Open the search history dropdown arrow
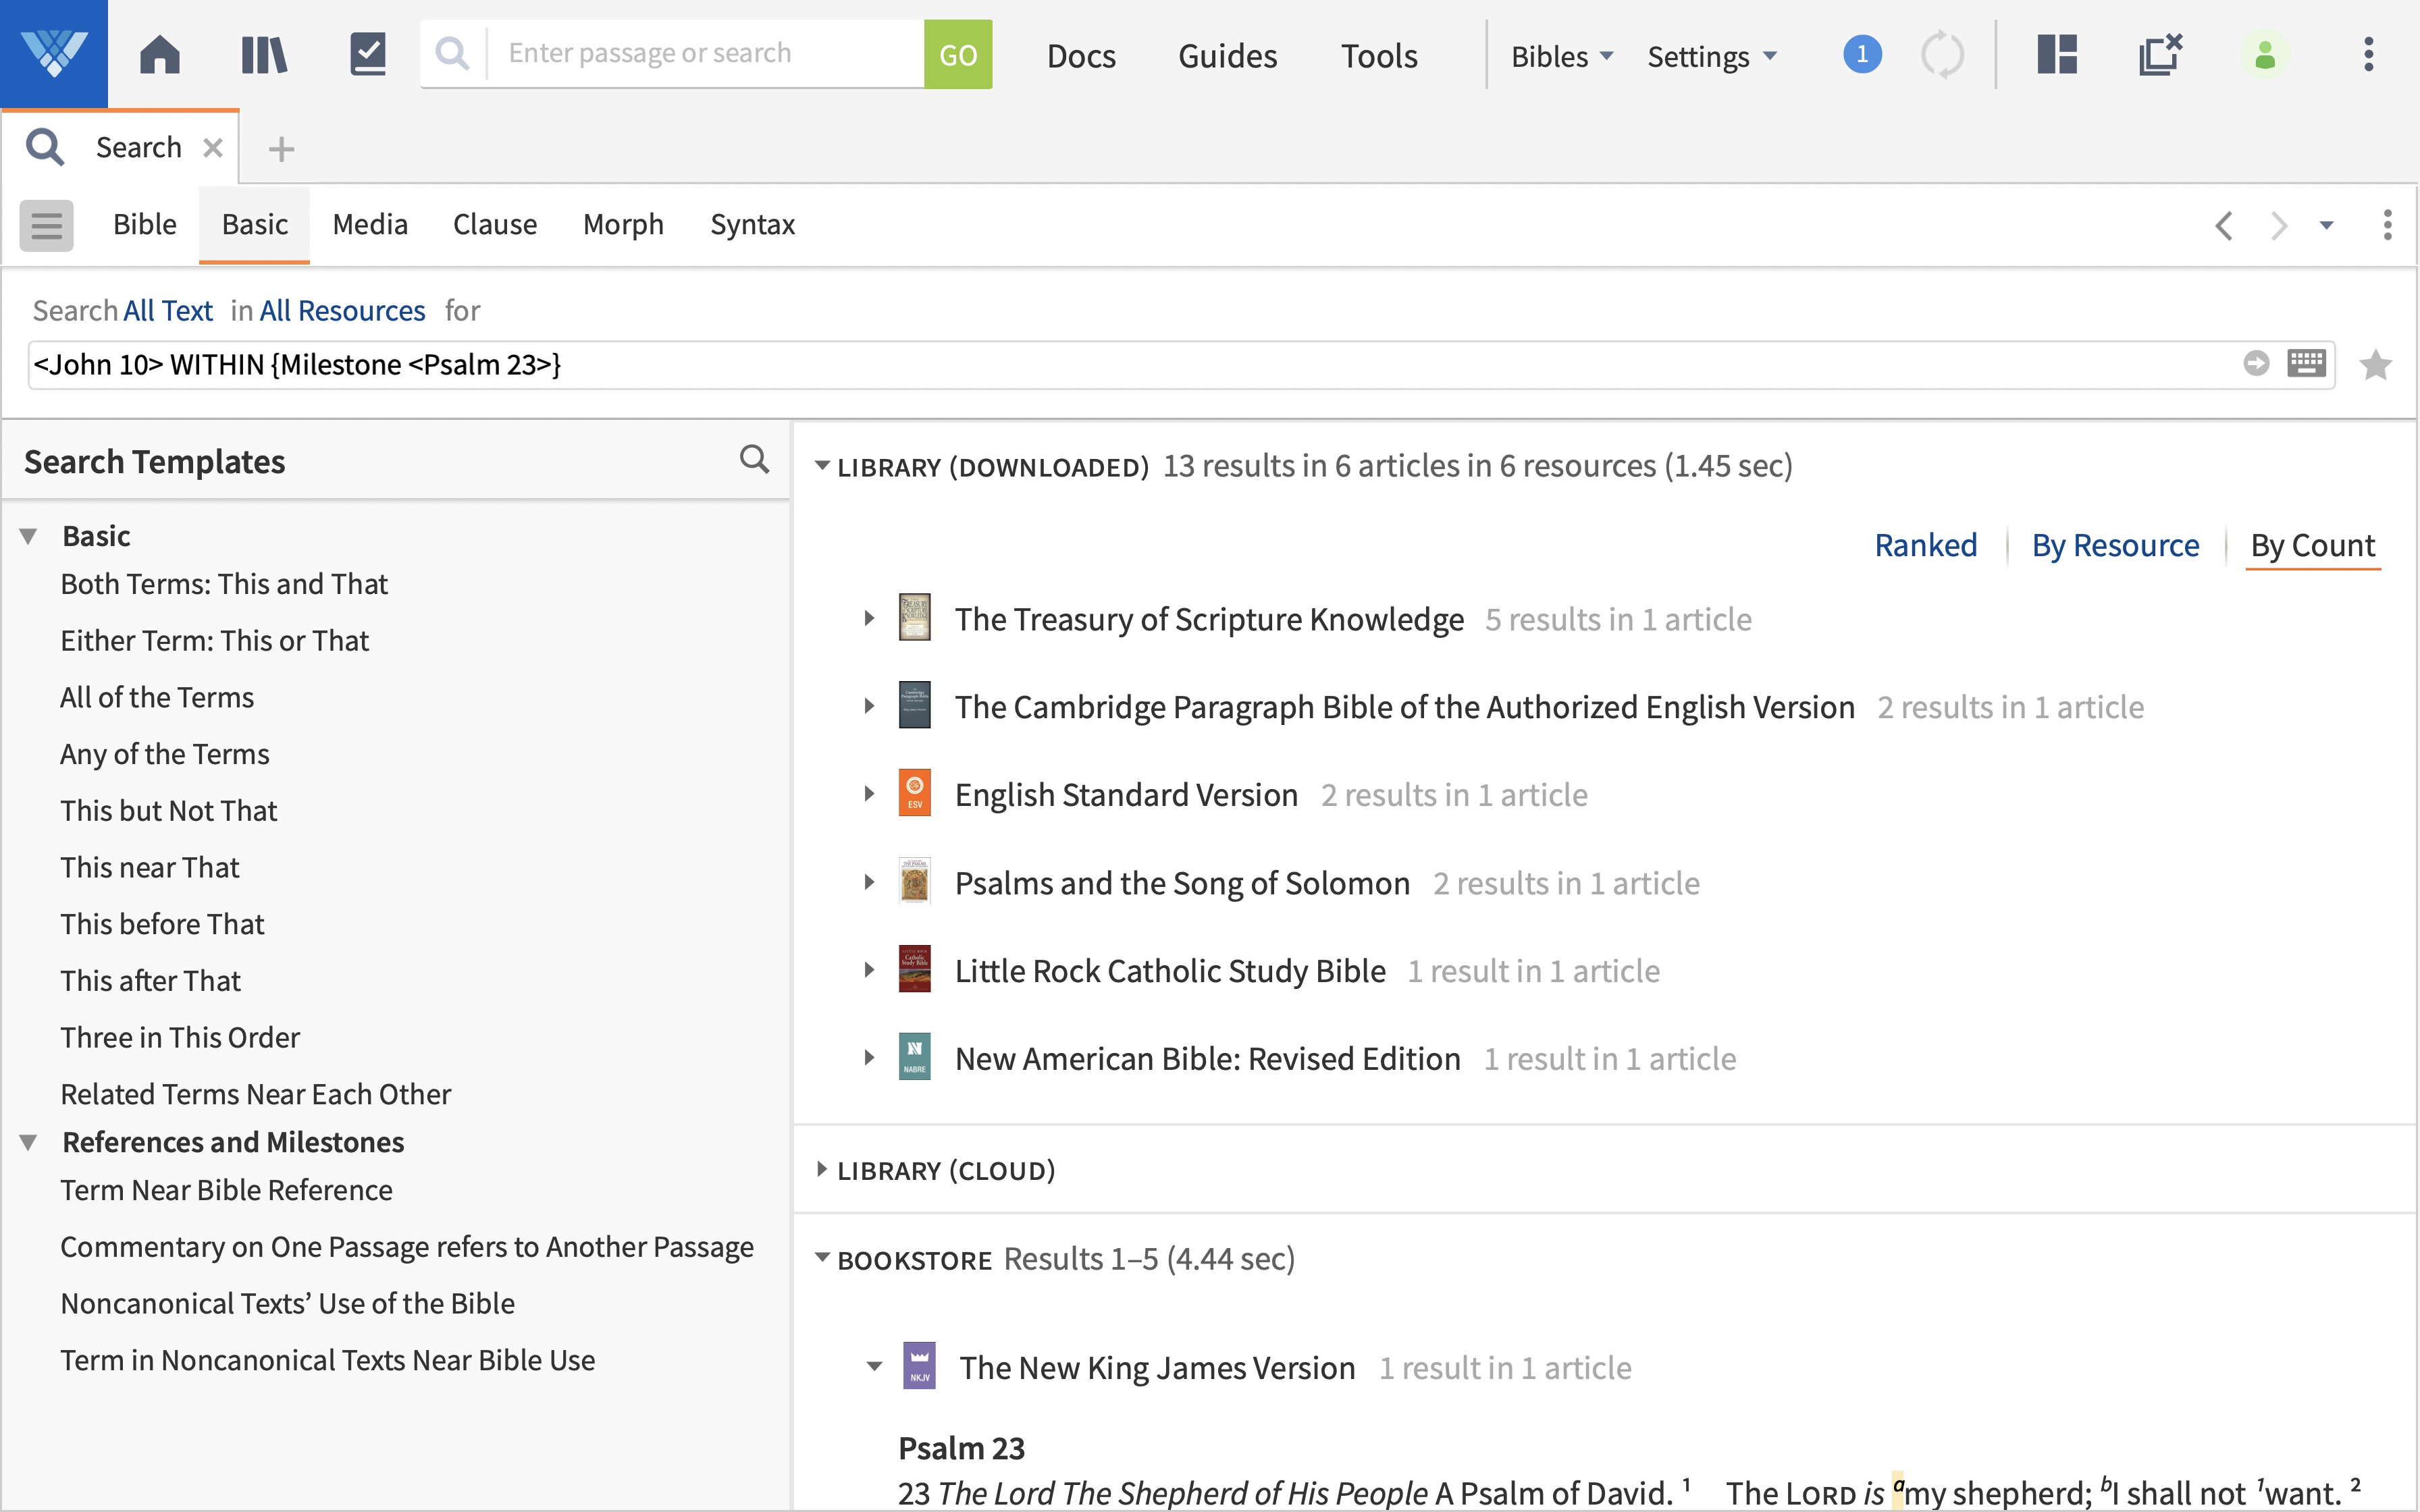 (2326, 226)
